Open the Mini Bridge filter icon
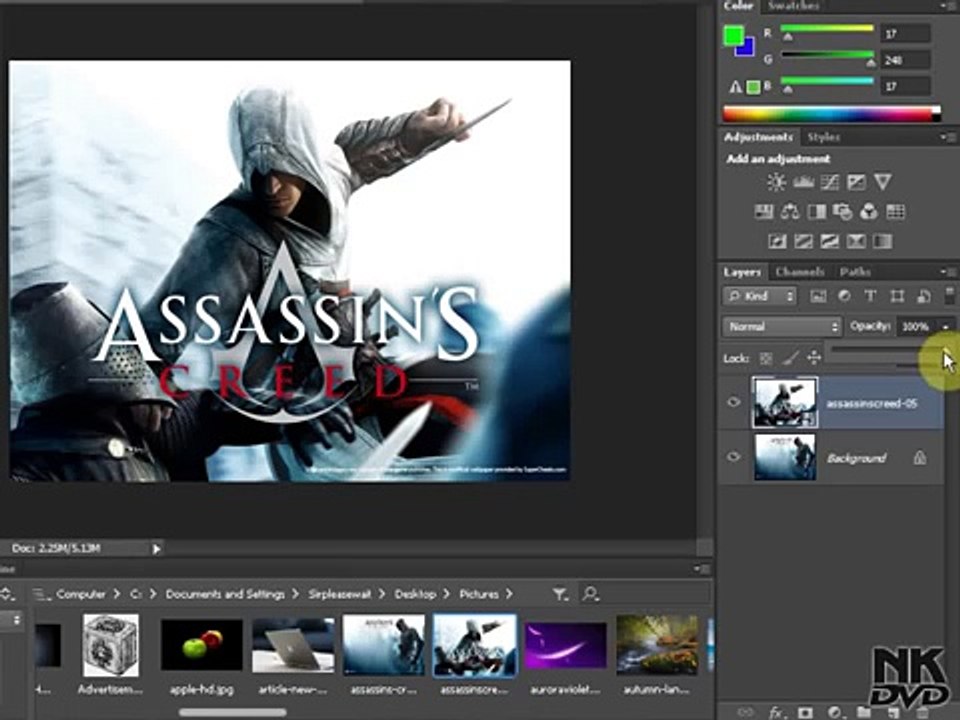This screenshot has height=720, width=960. pos(560,594)
